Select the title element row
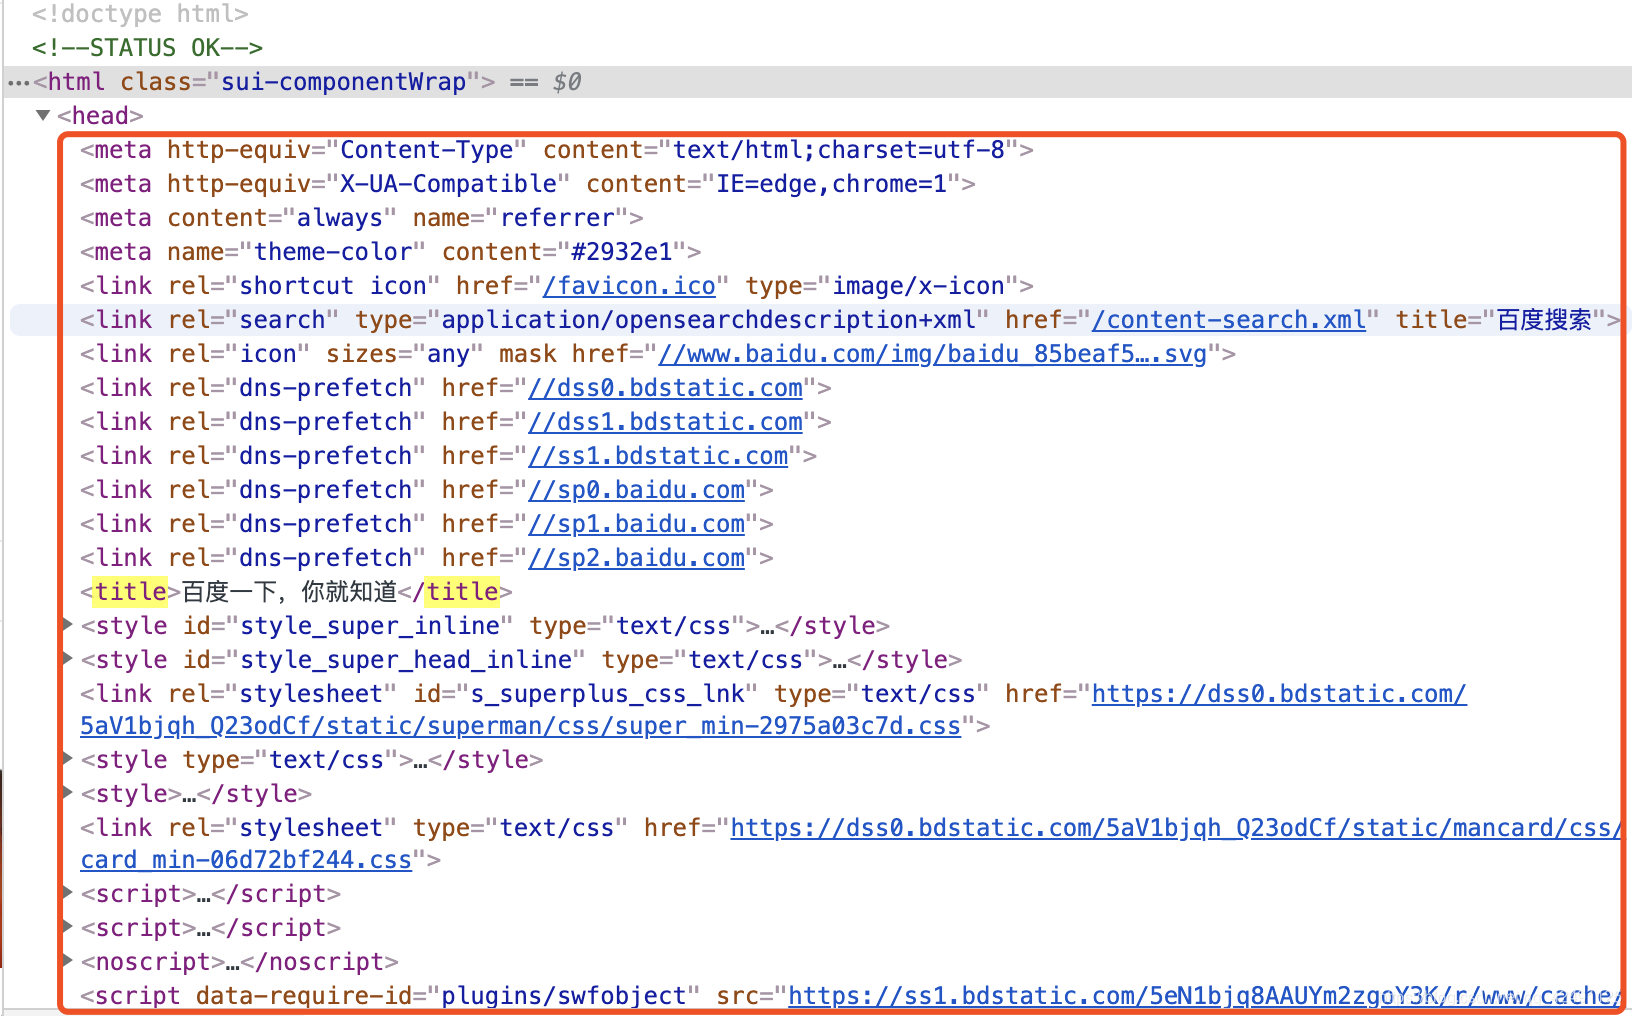This screenshot has height=1016, width=1632. point(296,592)
